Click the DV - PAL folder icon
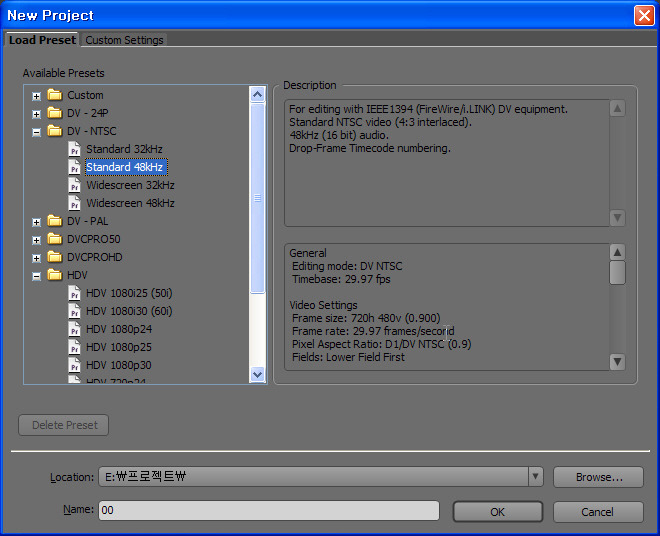The image size is (660, 536). (x=55, y=221)
